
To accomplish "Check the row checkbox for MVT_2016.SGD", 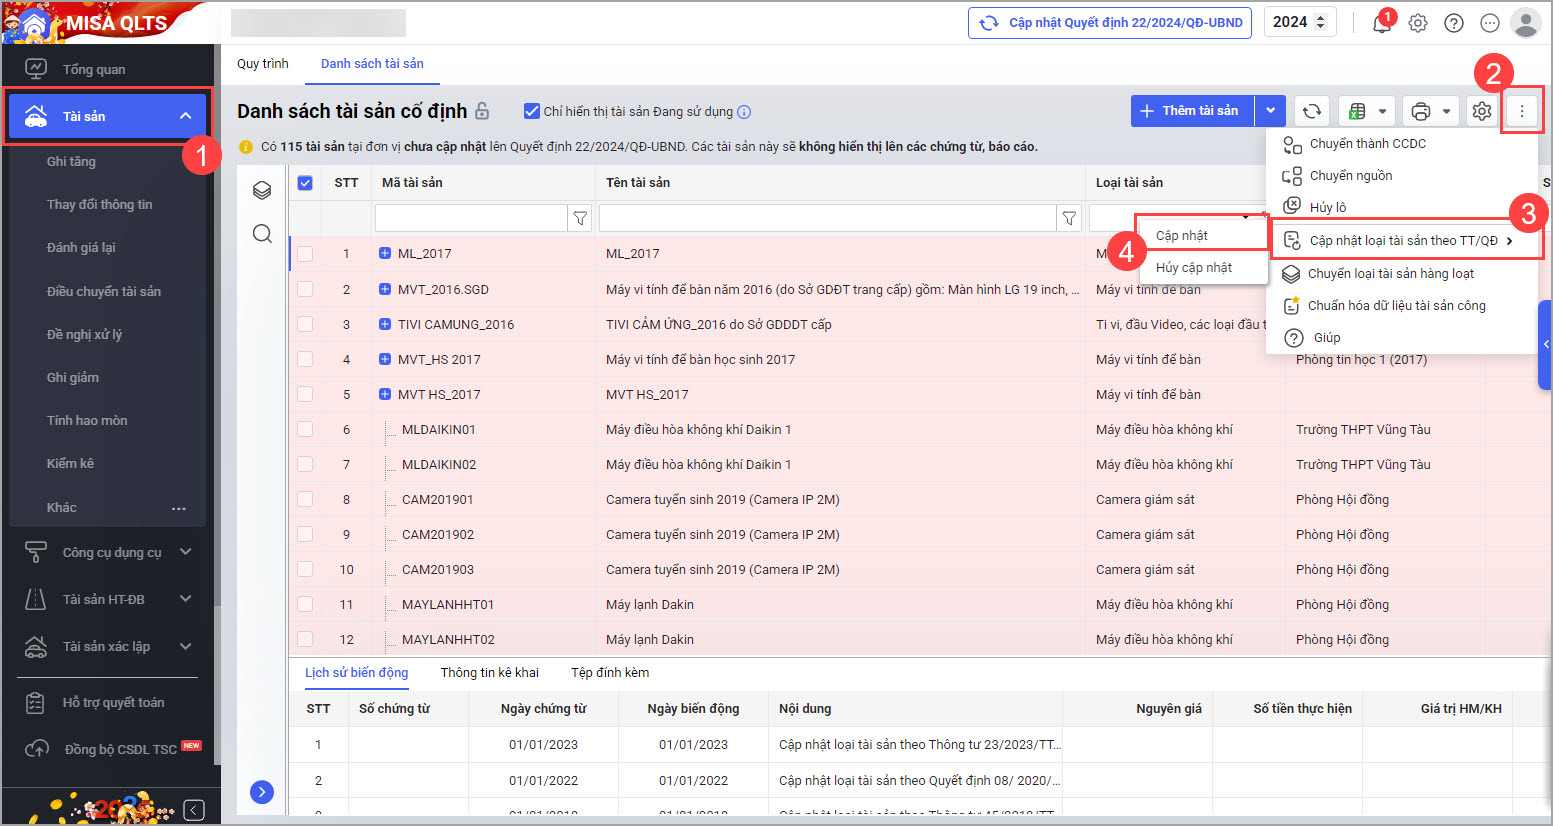I will pyautogui.click(x=305, y=289).
